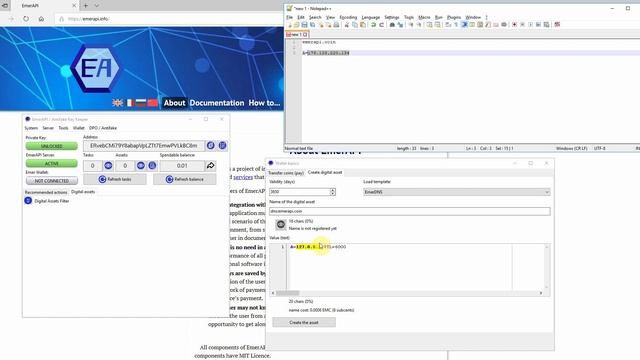Open browser tab list chevron
This screenshot has width=640, height=360.
[97, 6]
